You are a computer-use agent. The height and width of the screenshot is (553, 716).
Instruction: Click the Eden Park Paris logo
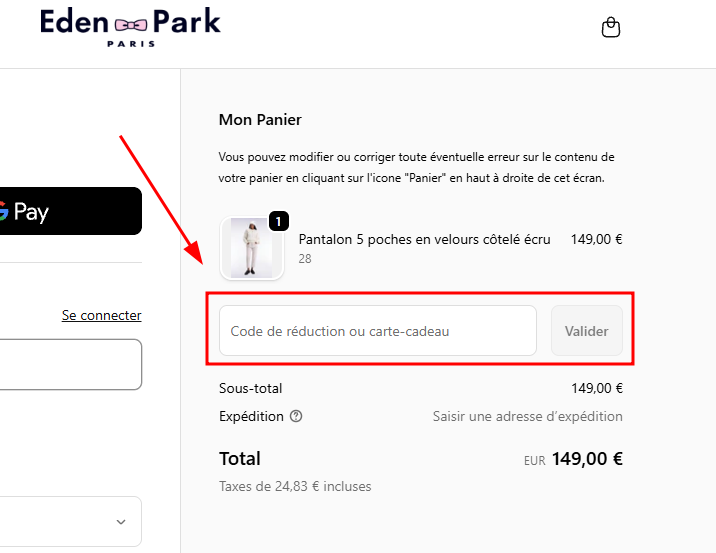130,27
